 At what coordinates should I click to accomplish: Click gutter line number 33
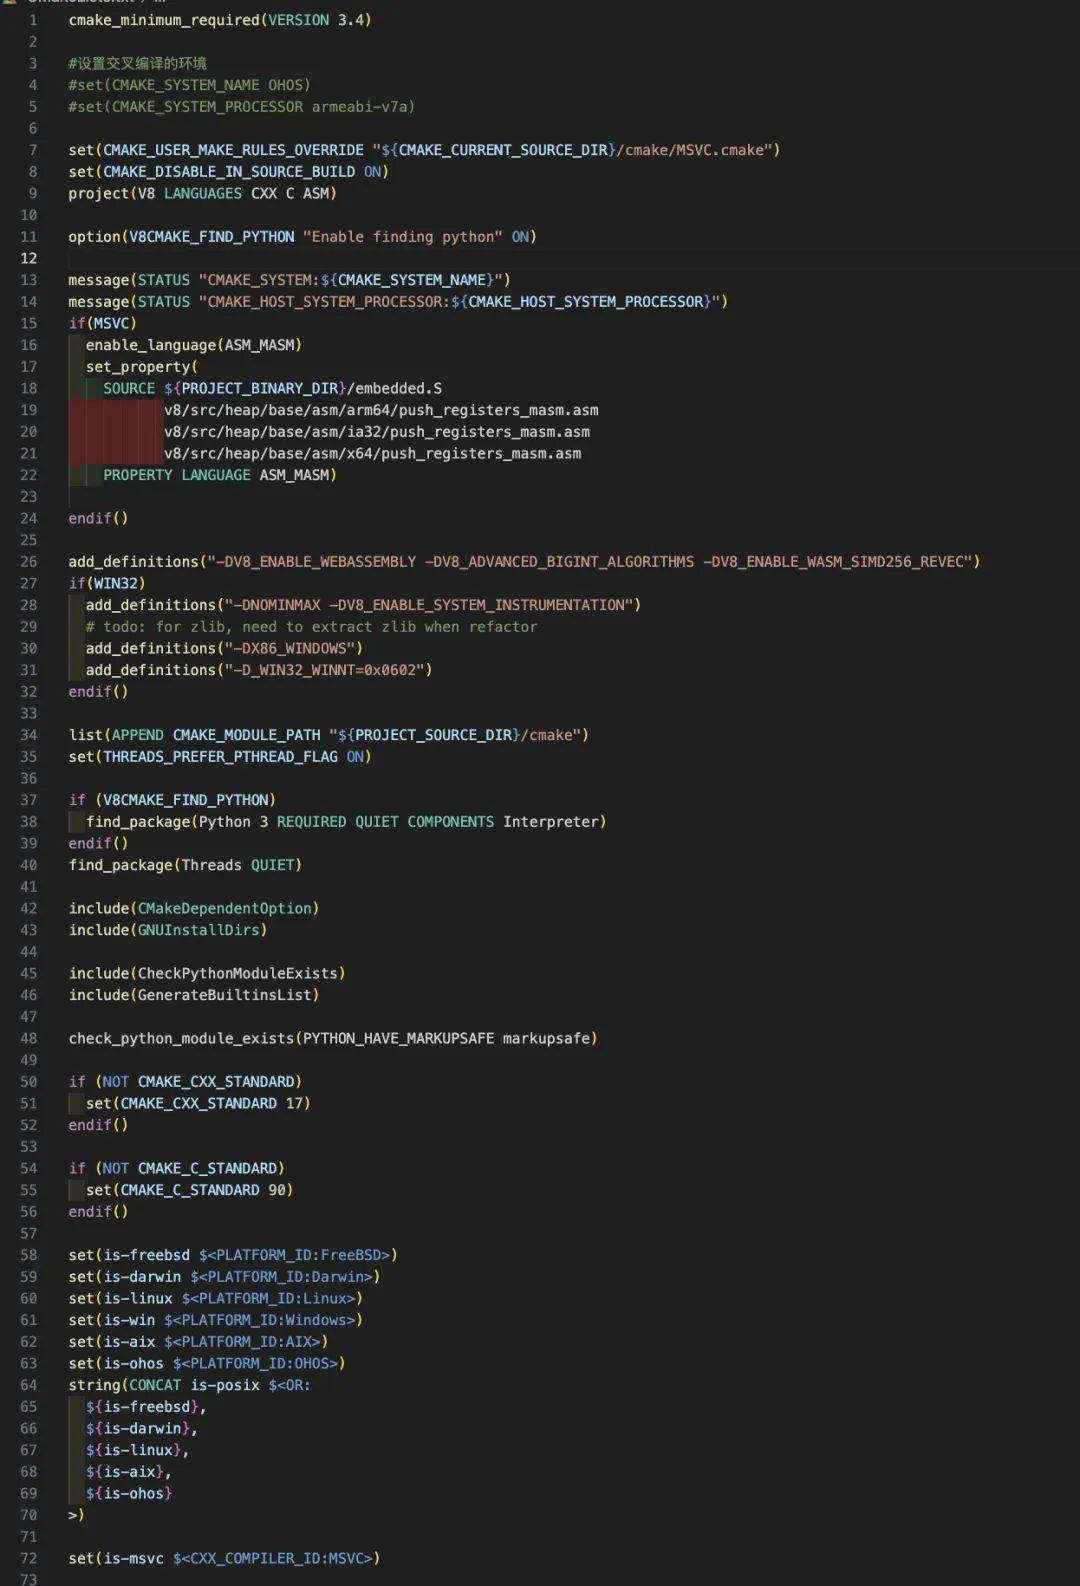29,713
